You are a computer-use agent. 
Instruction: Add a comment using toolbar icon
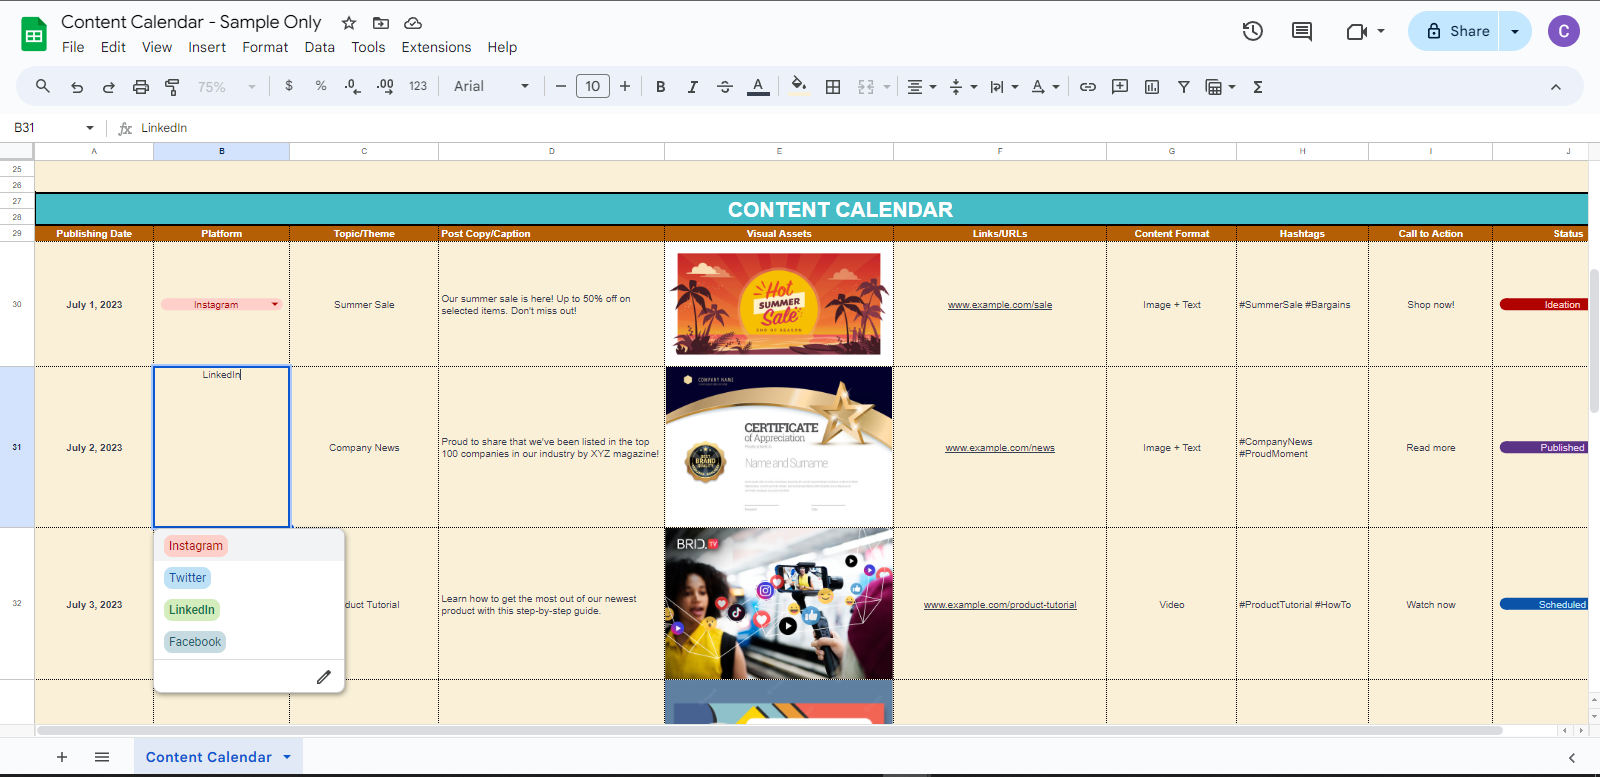tap(1120, 87)
